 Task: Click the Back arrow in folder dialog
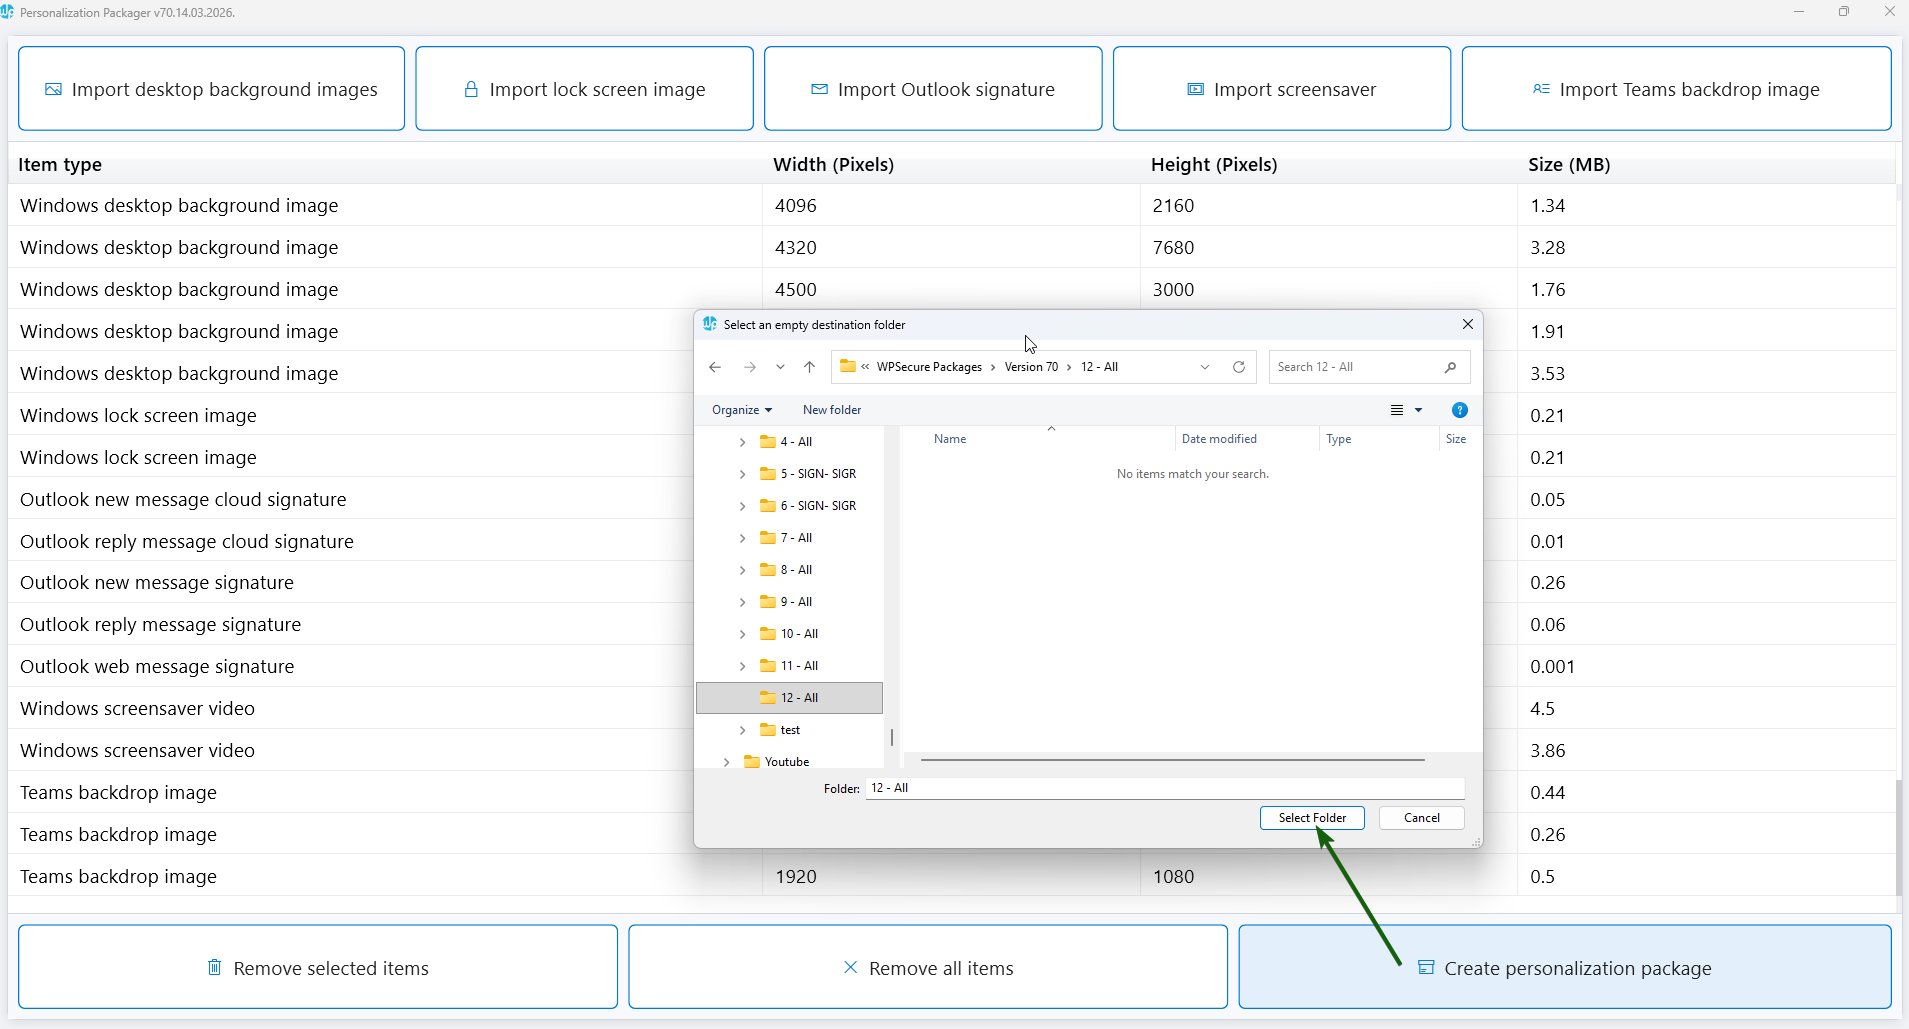coord(715,367)
